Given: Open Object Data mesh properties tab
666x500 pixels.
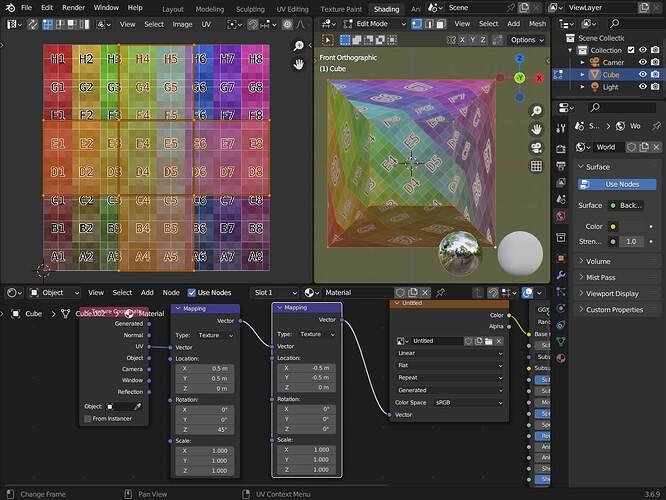Looking at the screenshot, I should pos(561,341).
